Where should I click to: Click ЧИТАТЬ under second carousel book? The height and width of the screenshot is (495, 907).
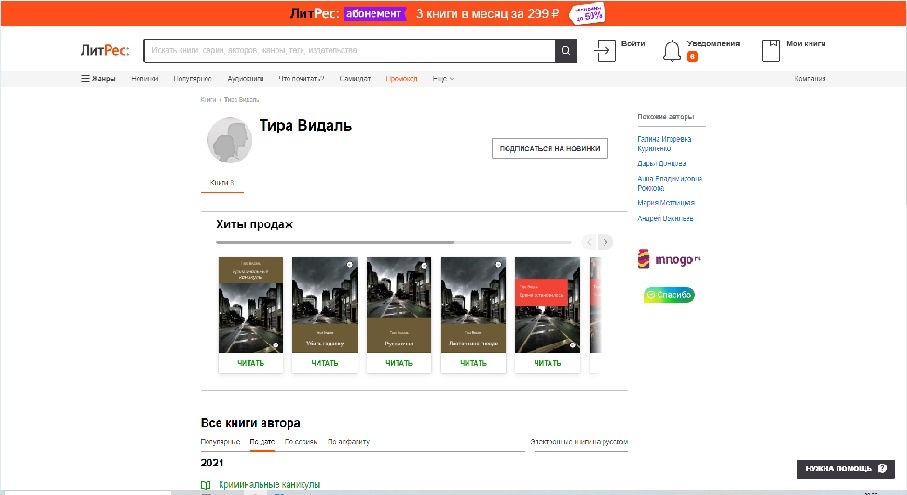tap(325, 363)
